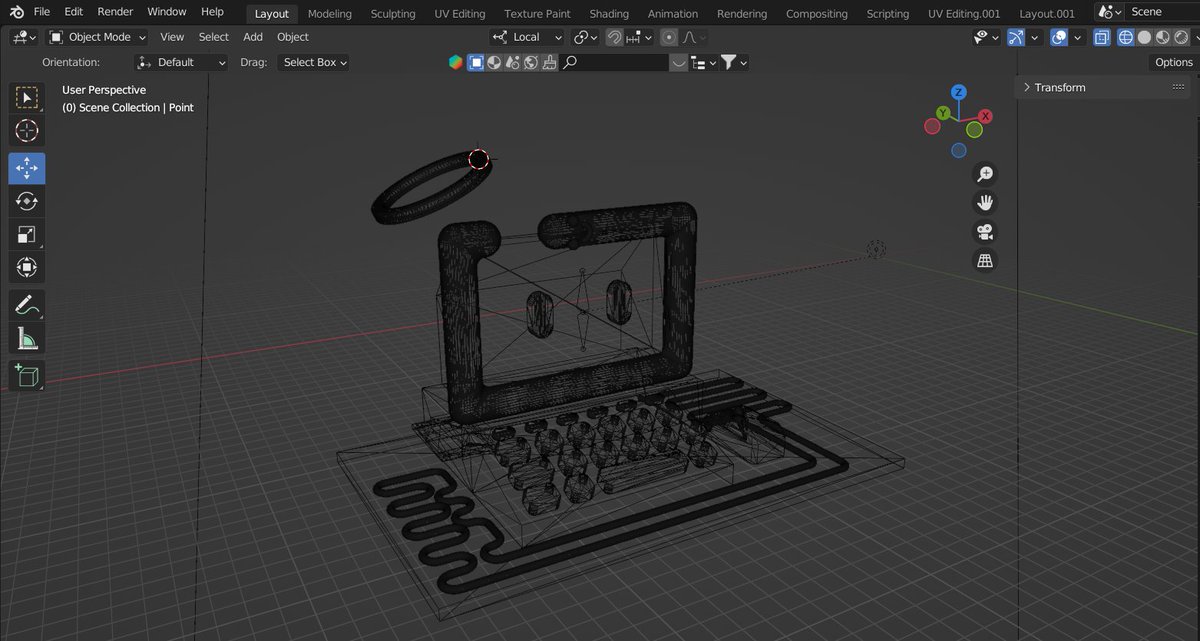Toggle Show Gizmo button
This screenshot has height=641, width=1200.
click(1016, 37)
